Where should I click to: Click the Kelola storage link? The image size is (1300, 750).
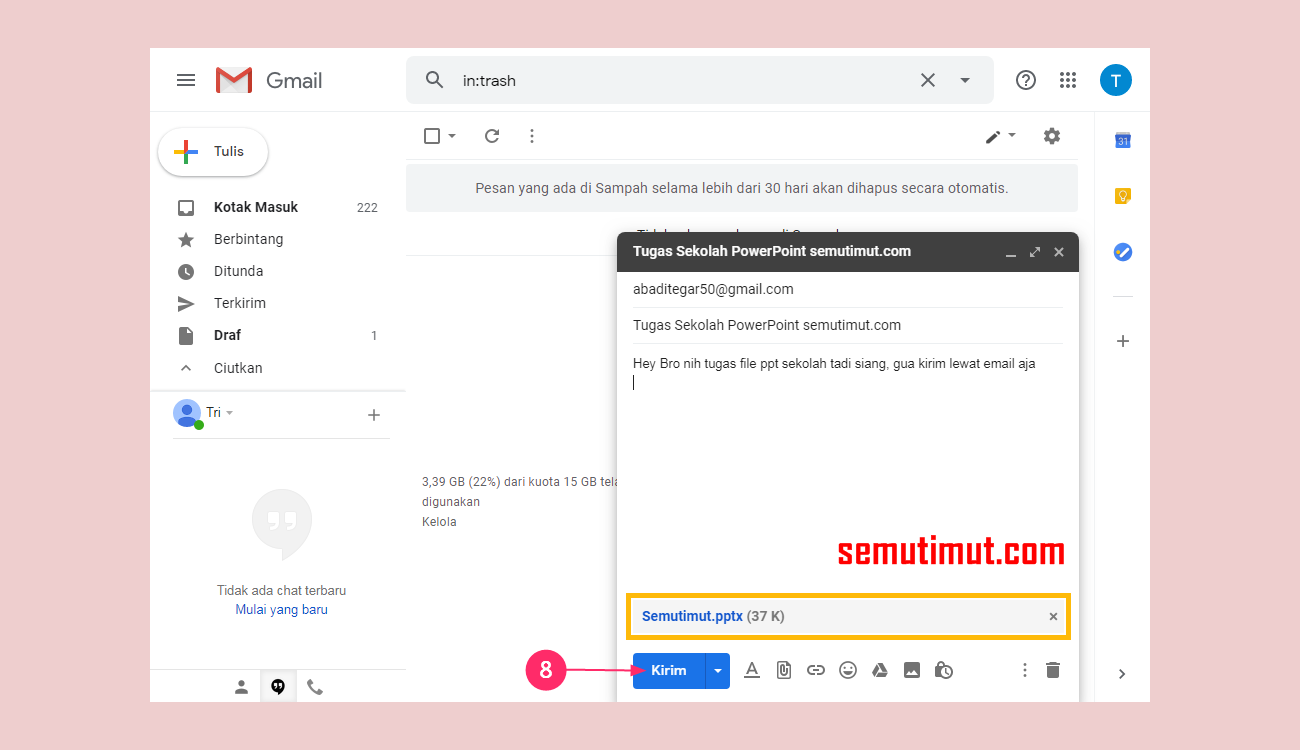439,522
